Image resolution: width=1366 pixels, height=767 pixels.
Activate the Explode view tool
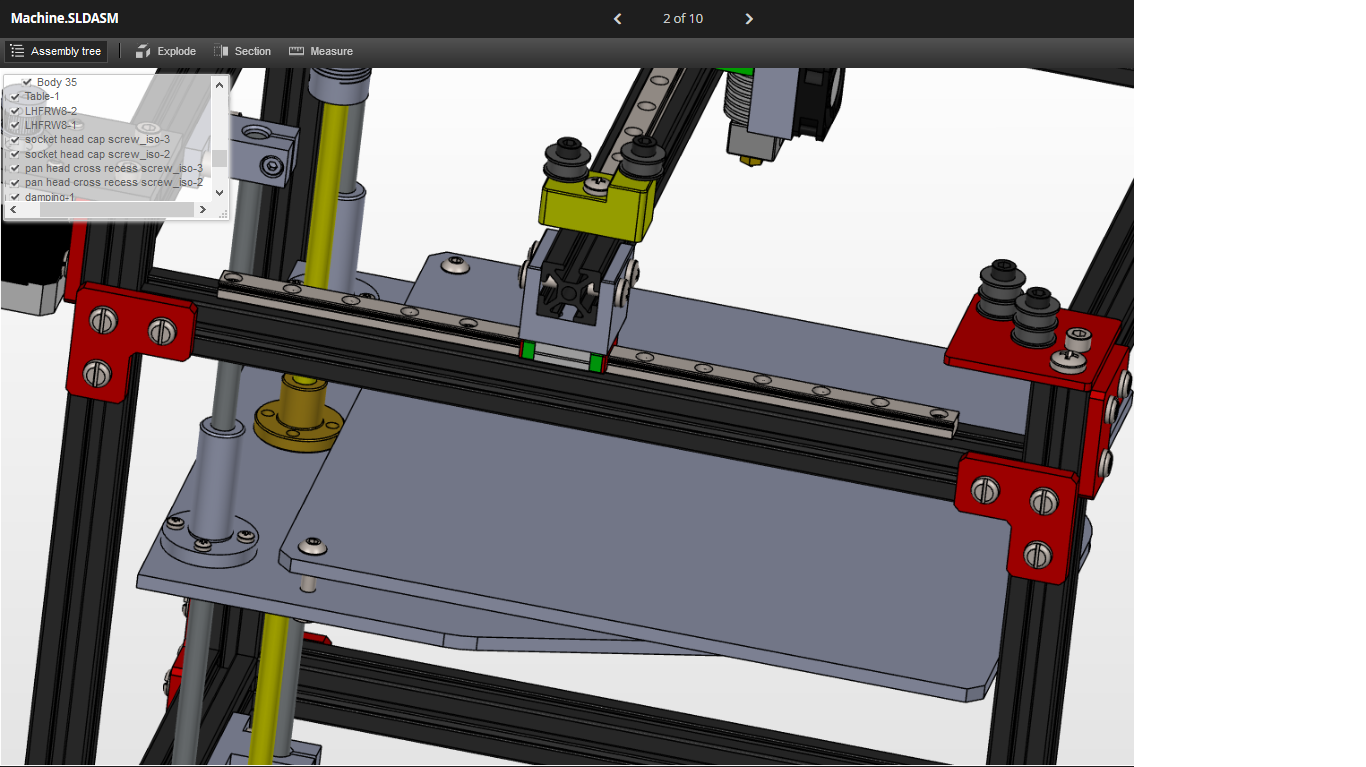pyautogui.click(x=166, y=51)
